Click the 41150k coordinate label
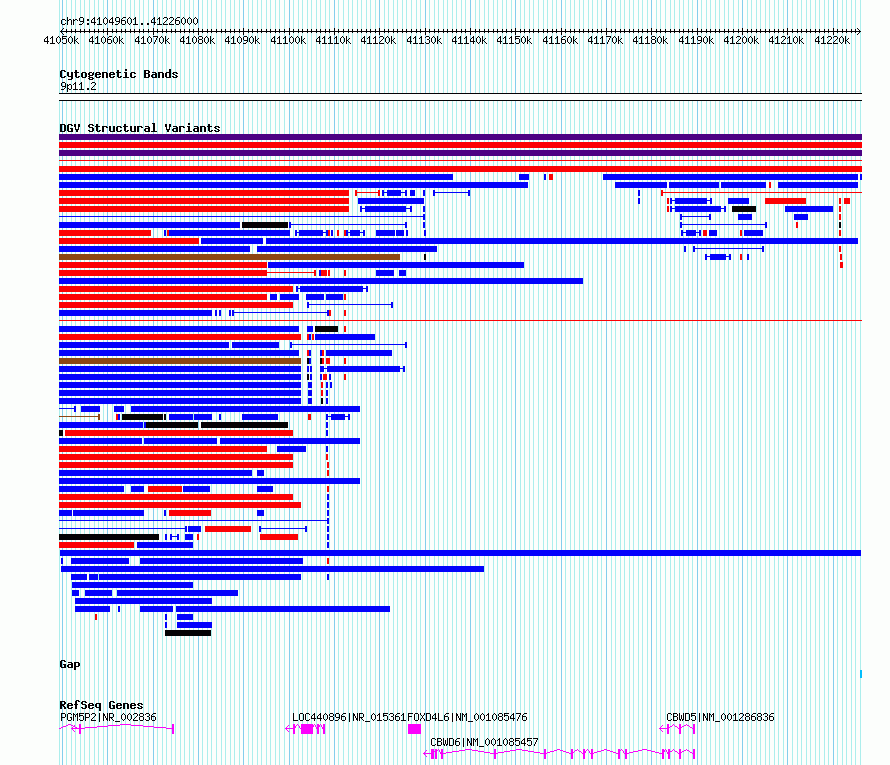The height and width of the screenshot is (765, 890). (x=514, y=40)
